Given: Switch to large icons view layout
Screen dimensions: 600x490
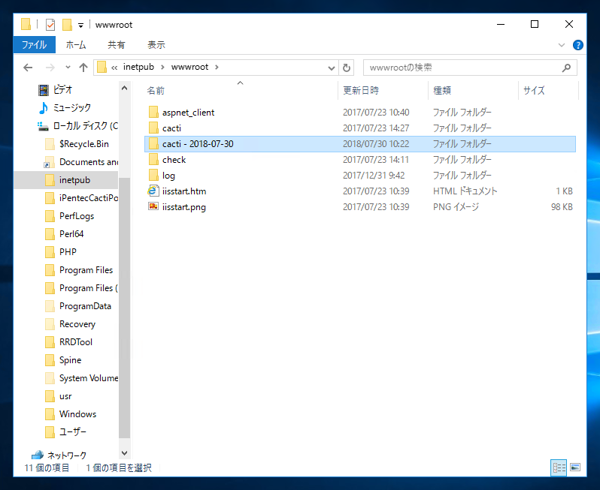Looking at the screenshot, I should pyautogui.click(x=575, y=467).
